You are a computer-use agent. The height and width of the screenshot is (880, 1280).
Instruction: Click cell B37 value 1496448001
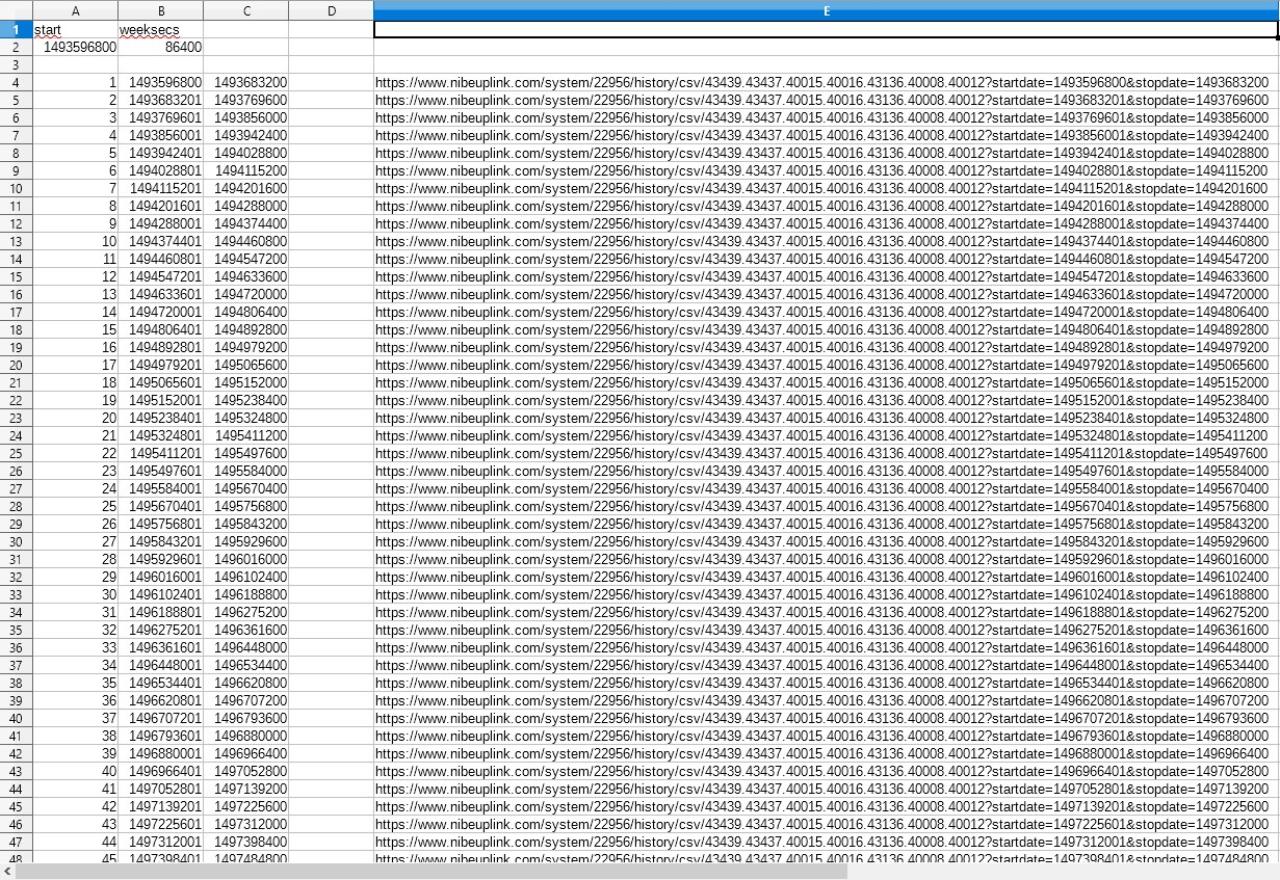(x=161, y=665)
